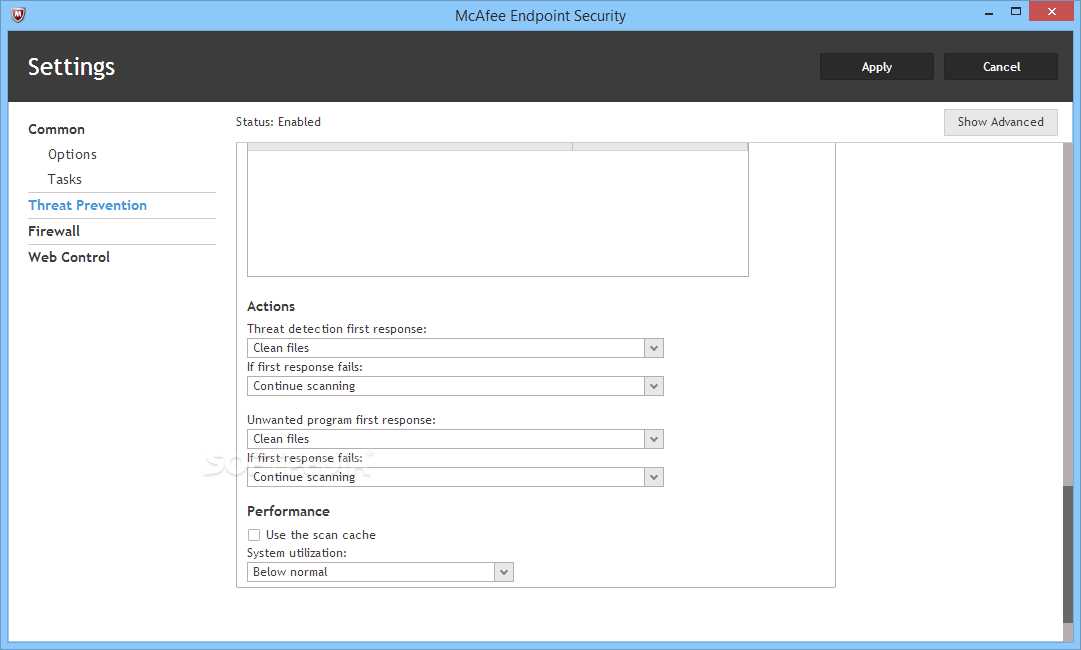Open Unwanted program first response dropdown

point(455,439)
